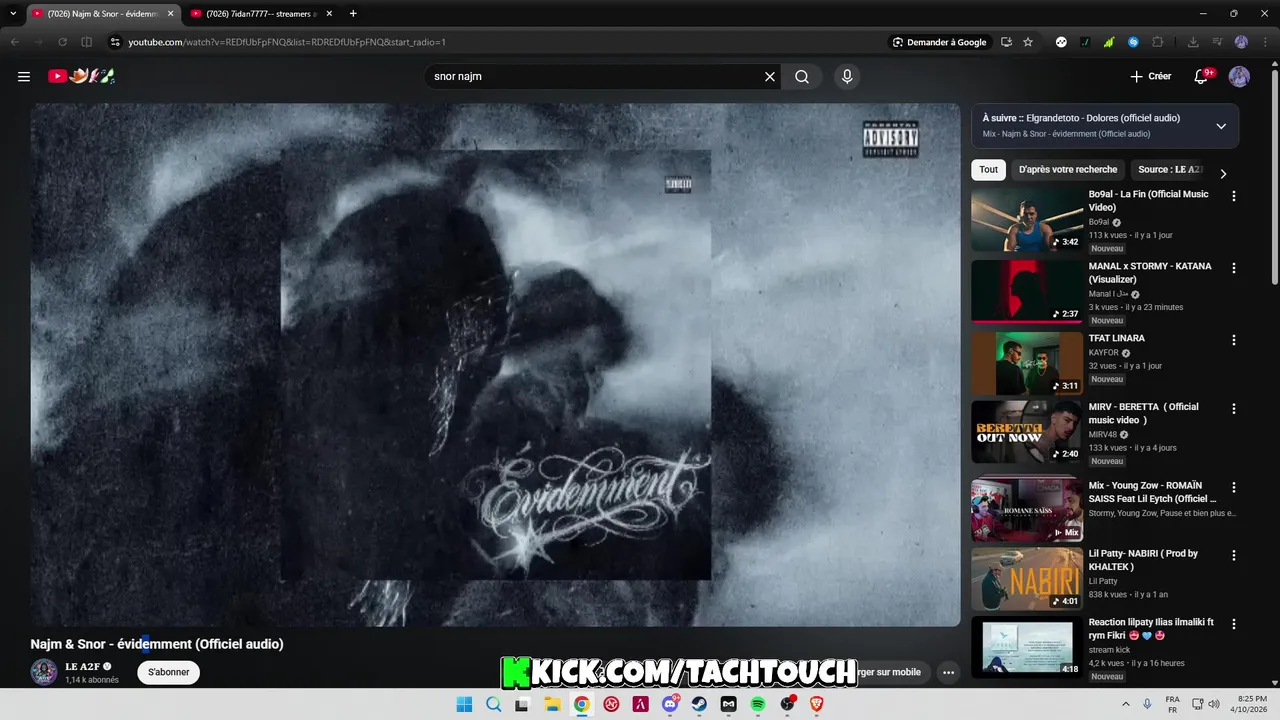The width and height of the screenshot is (1280, 720).
Task: Open the Créer menu
Action: tap(1150, 77)
